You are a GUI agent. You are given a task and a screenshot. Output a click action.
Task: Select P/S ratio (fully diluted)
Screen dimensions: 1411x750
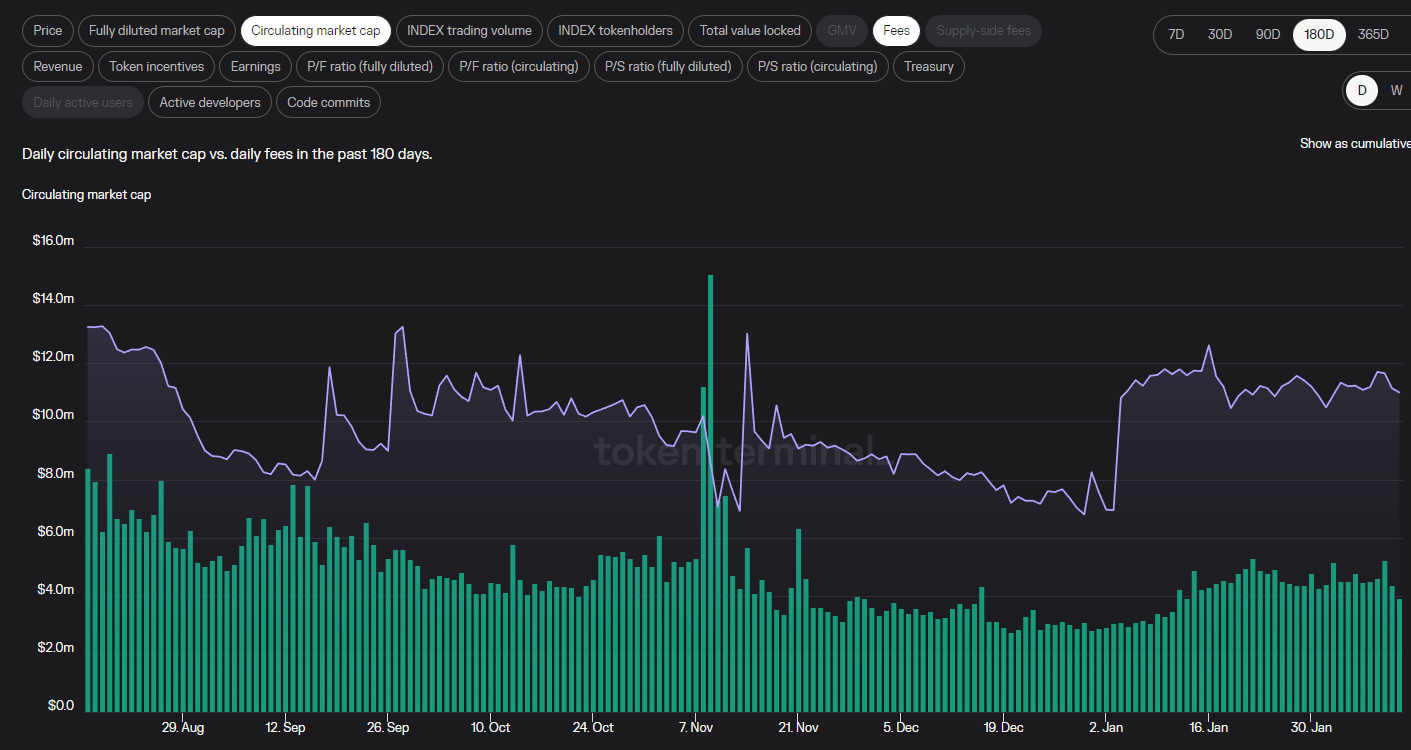point(668,67)
